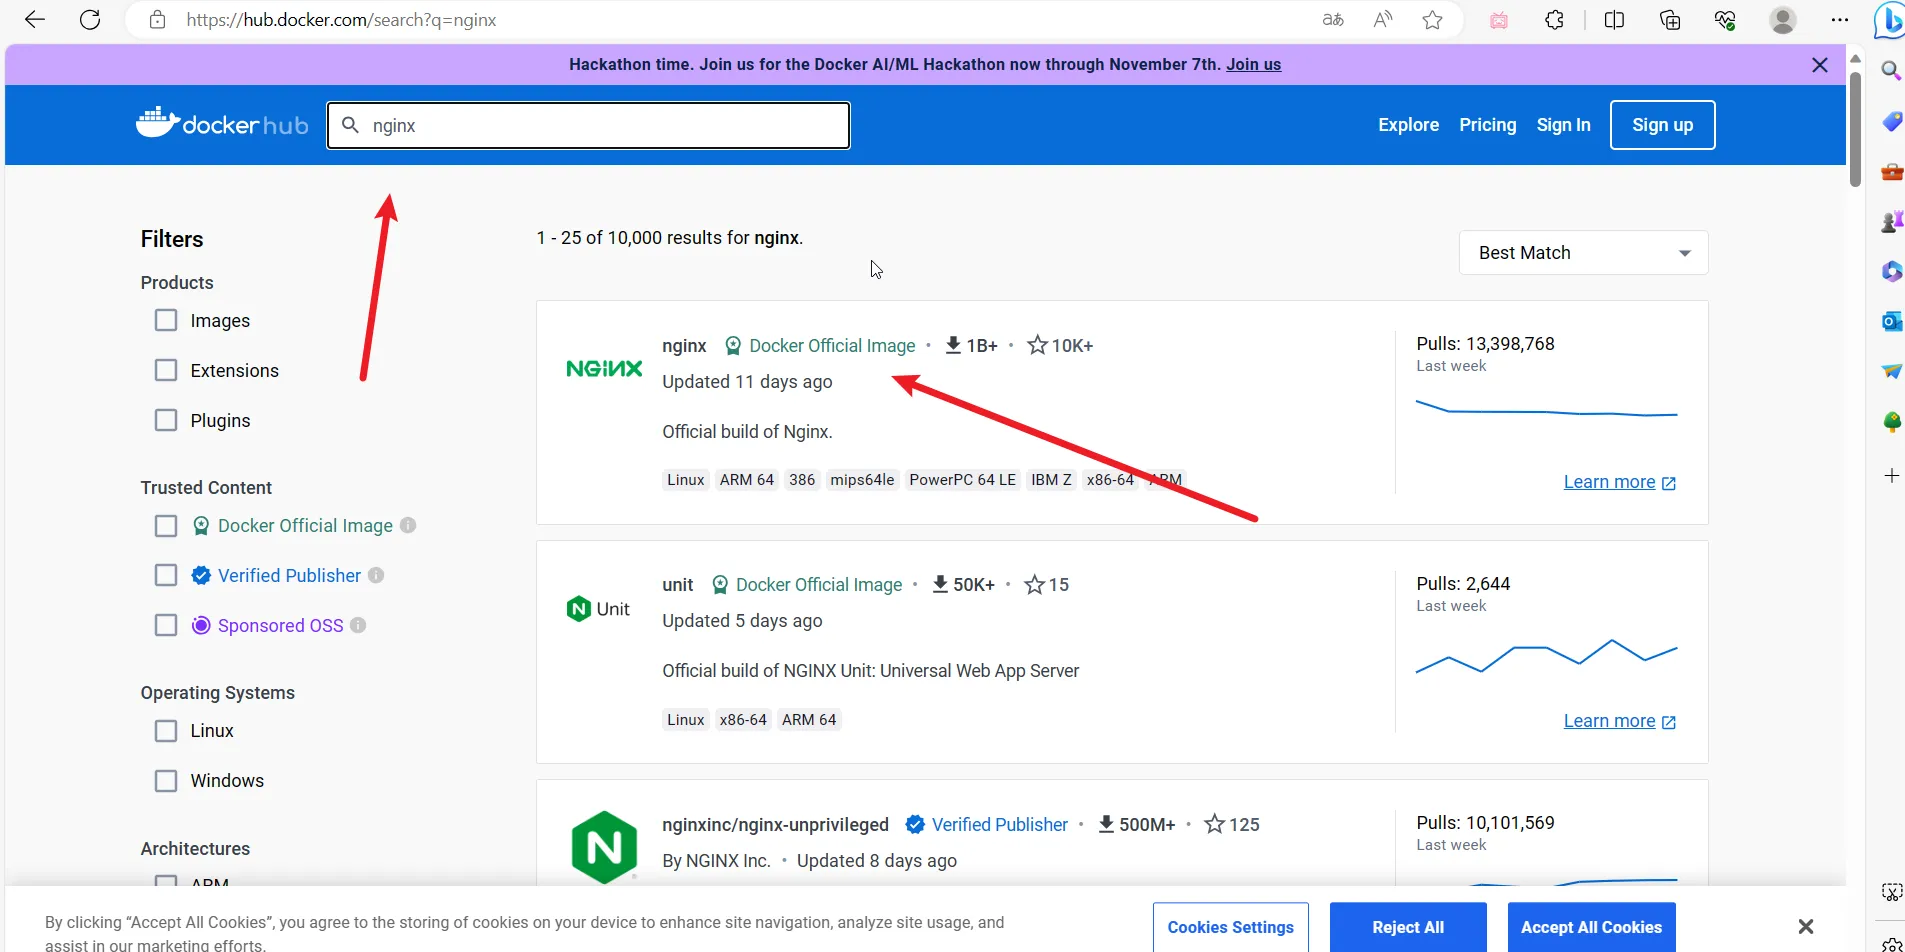Viewport: 1905px width, 952px height.
Task: Go back with the browser back arrow
Action: coord(35,20)
